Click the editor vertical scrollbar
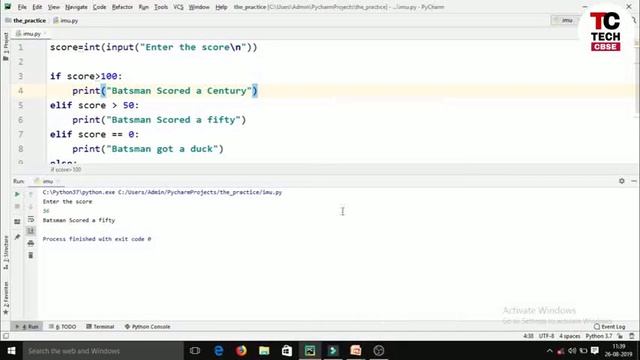Viewport: 640px width, 360px height. (637, 78)
